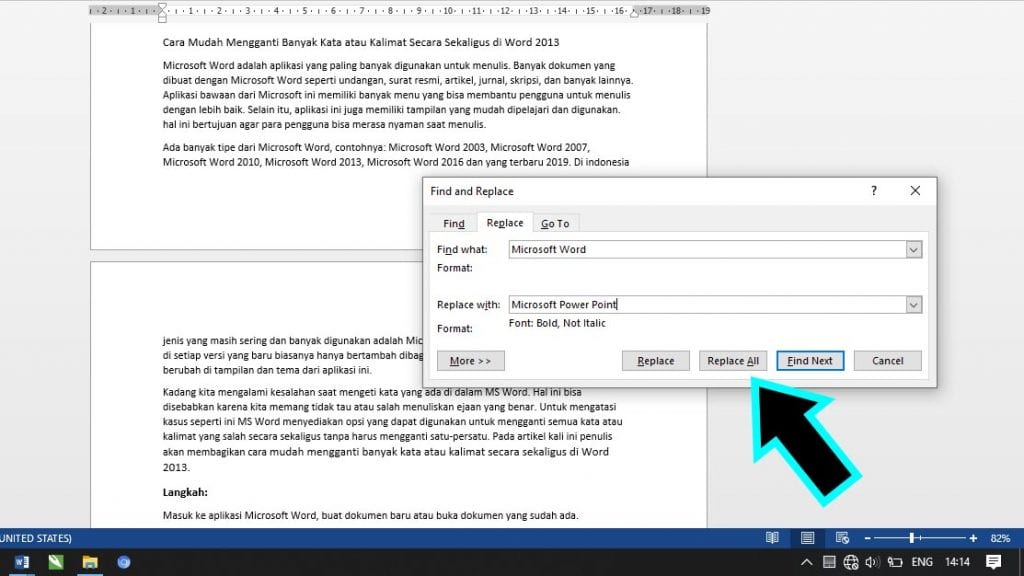Click the paragraph starting 'Kadang kita mengalami'
Image resolution: width=1024 pixels, height=576 pixels.
click(392, 429)
